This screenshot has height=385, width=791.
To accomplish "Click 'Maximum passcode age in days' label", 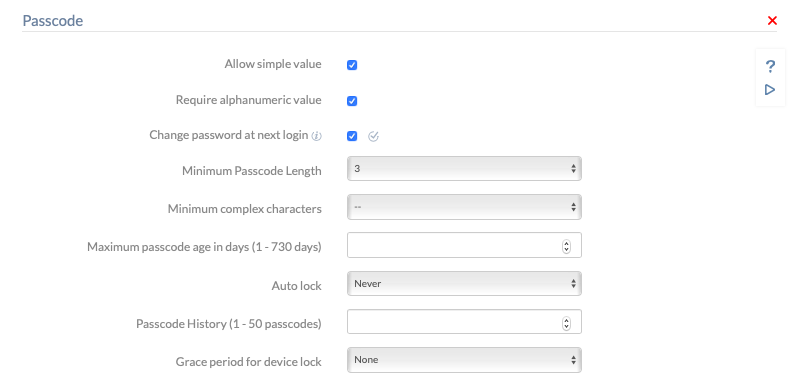I will [x=204, y=247].
